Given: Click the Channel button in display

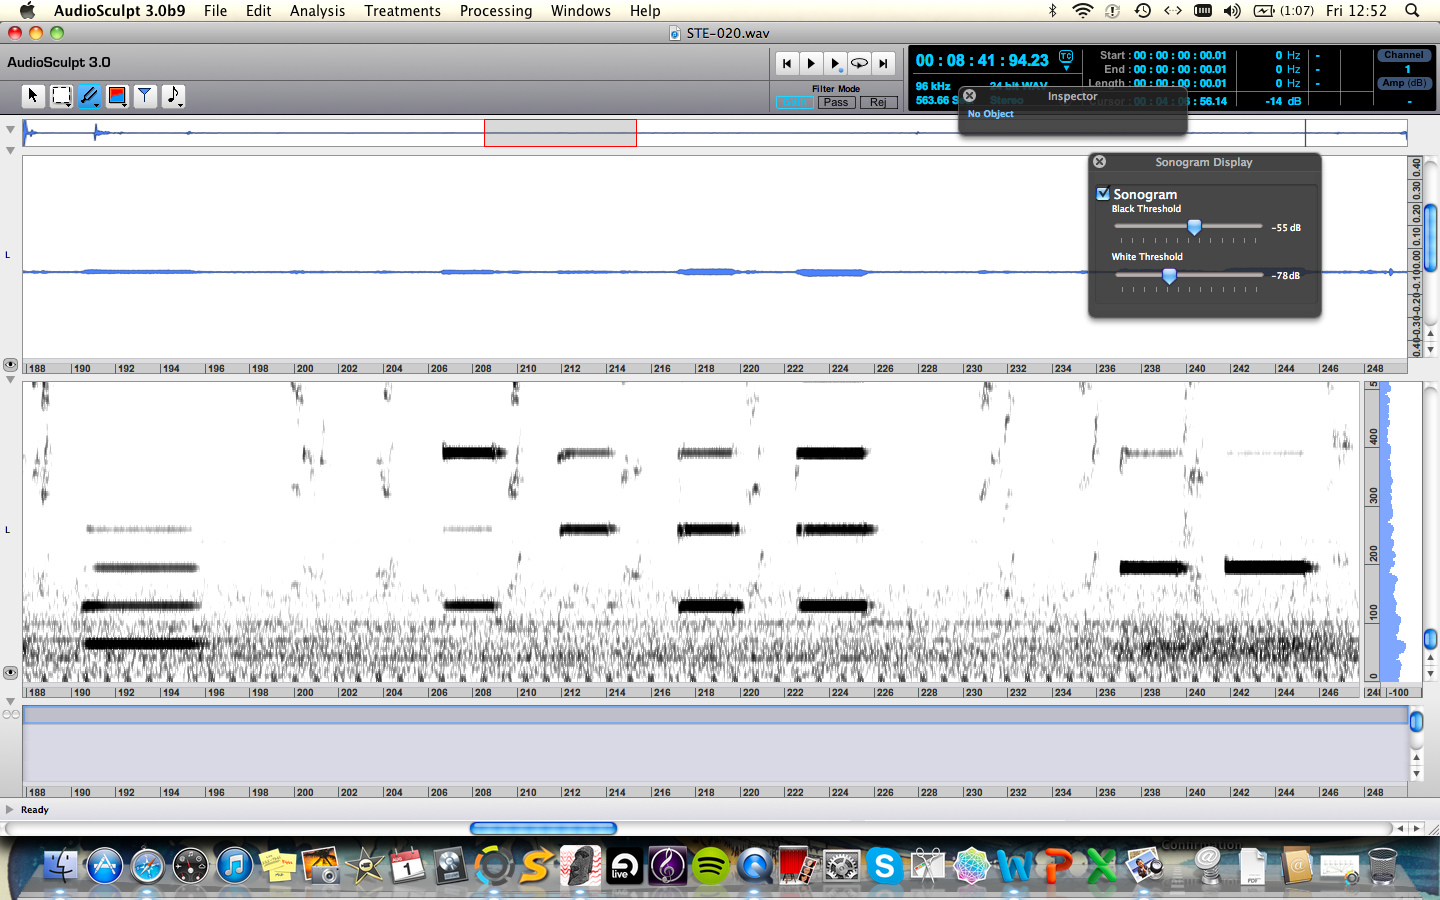Looking at the screenshot, I should pyautogui.click(x=1404, y=55).
